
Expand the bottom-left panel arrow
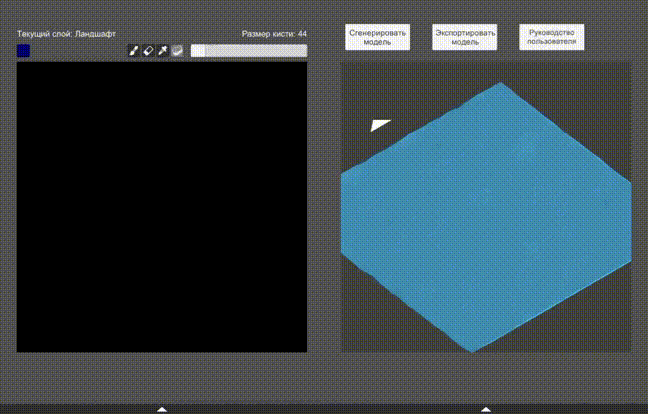[x=162, y=408]
